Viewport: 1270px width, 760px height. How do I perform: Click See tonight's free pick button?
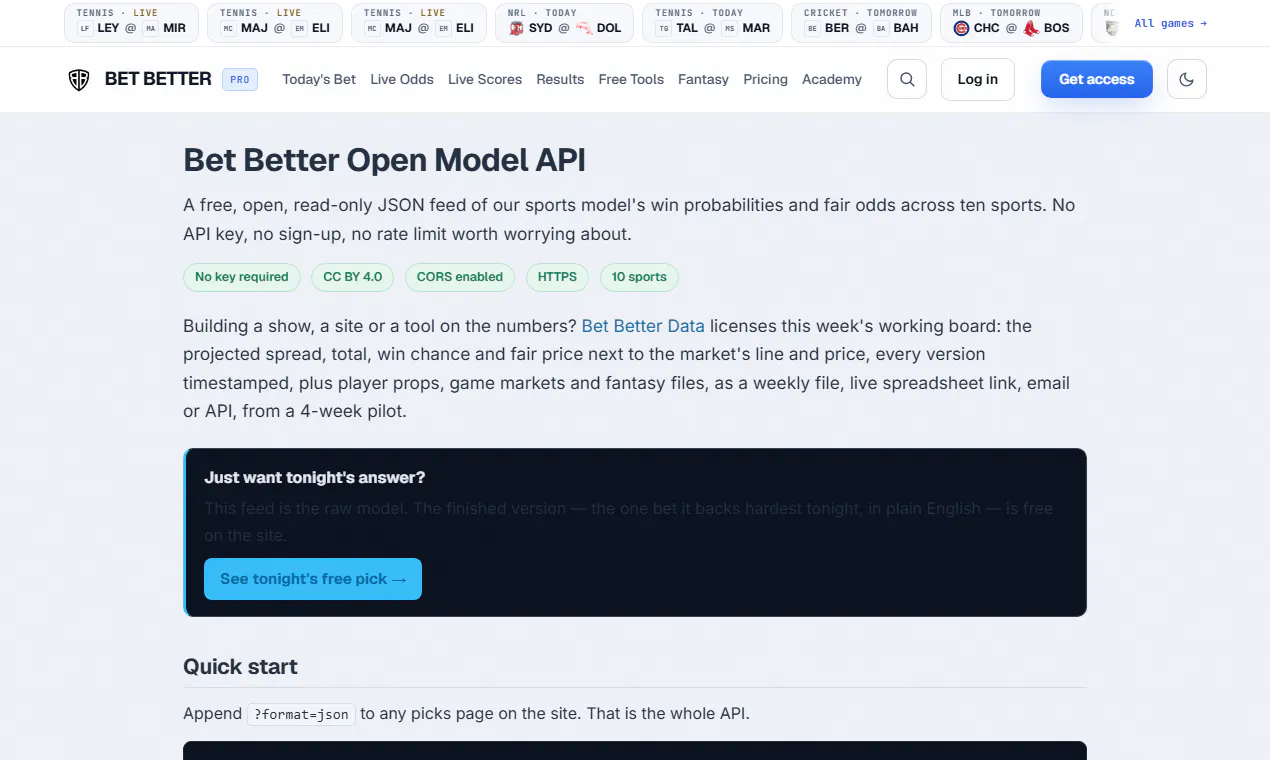click(x=313, y=579)
